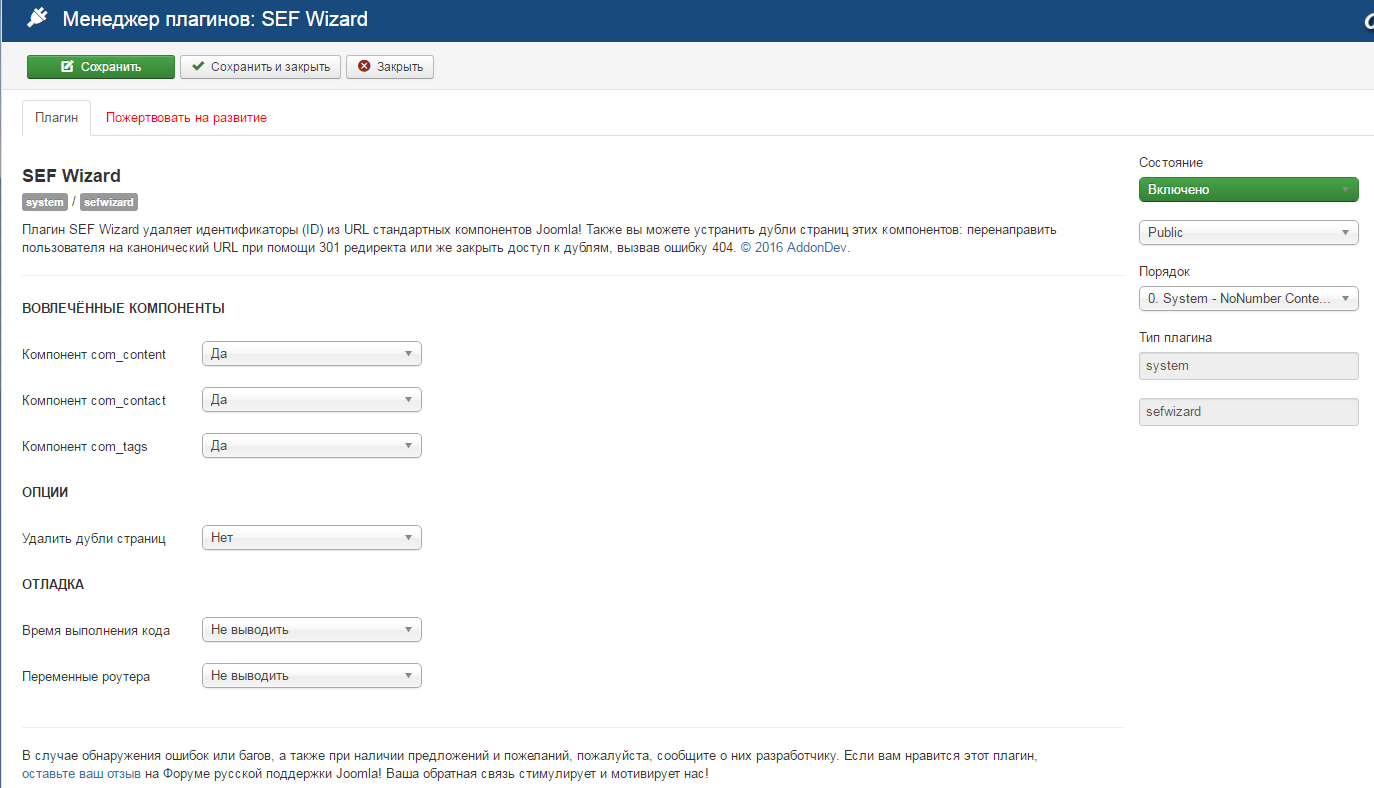Screen dimensions: 1374x788
Task: Open Время выполнения кода dropdown
Action: coord(312,630)
